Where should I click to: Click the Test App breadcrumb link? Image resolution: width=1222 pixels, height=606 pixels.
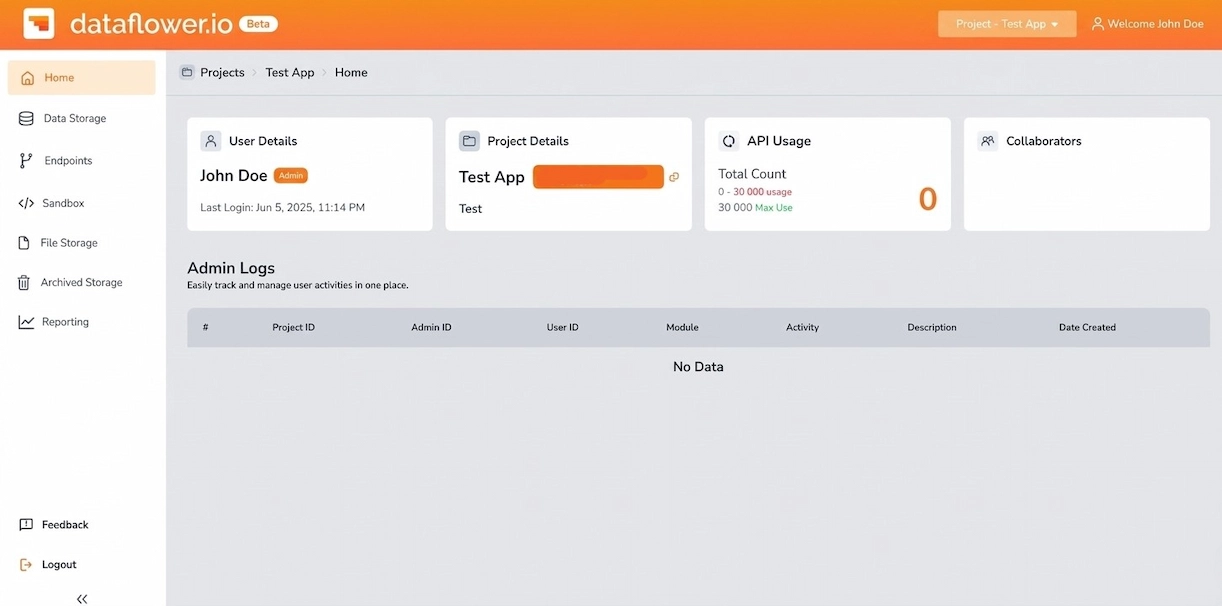tap(290, 72)
